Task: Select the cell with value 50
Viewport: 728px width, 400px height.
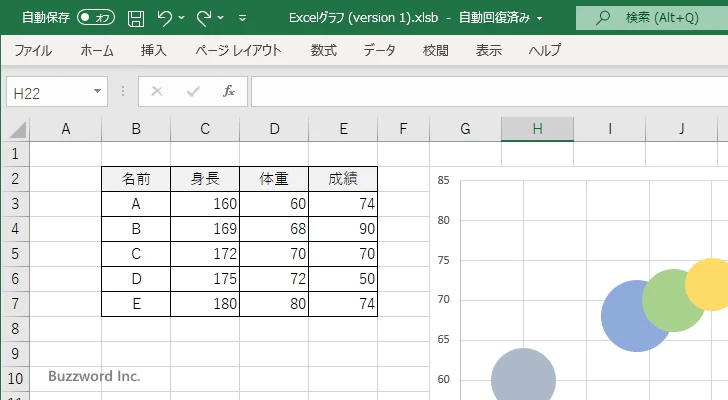Action: (x=343, y=279)
